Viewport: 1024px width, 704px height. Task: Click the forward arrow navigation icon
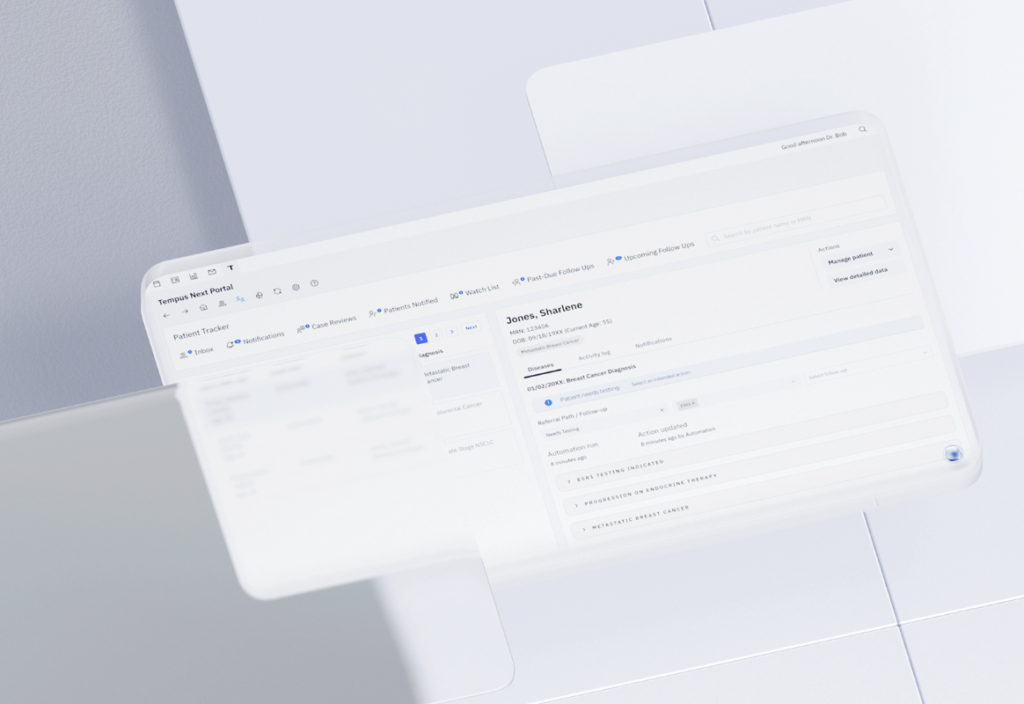(184, 311)
